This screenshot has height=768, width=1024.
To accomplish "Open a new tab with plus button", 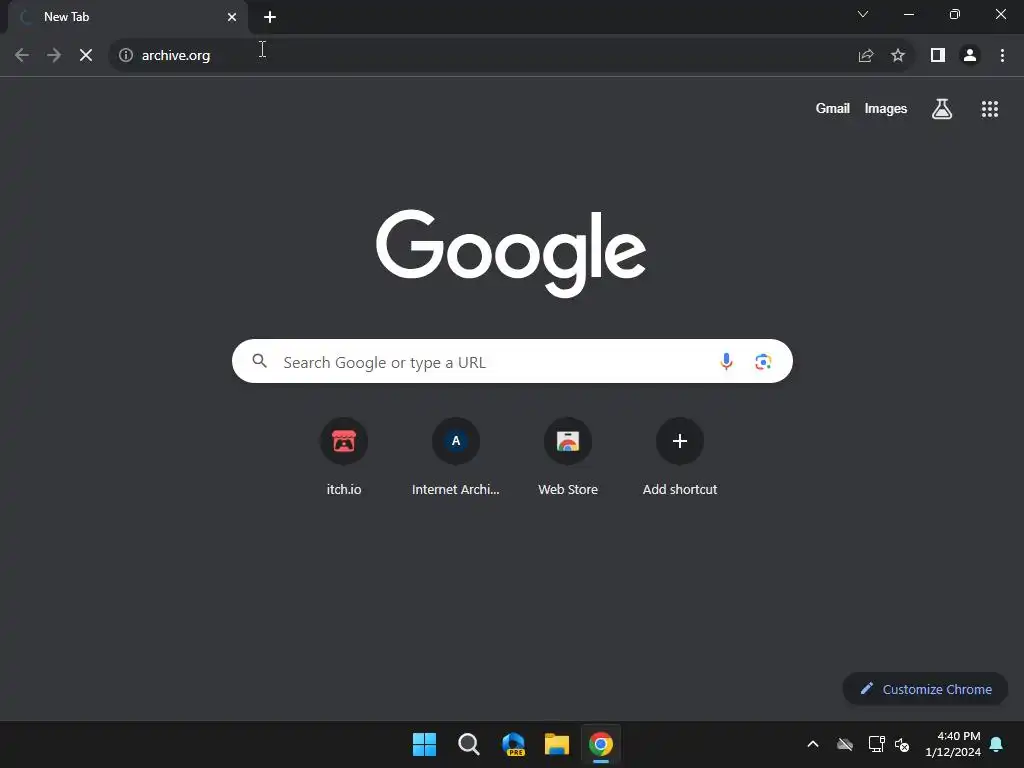I will 270,17.
